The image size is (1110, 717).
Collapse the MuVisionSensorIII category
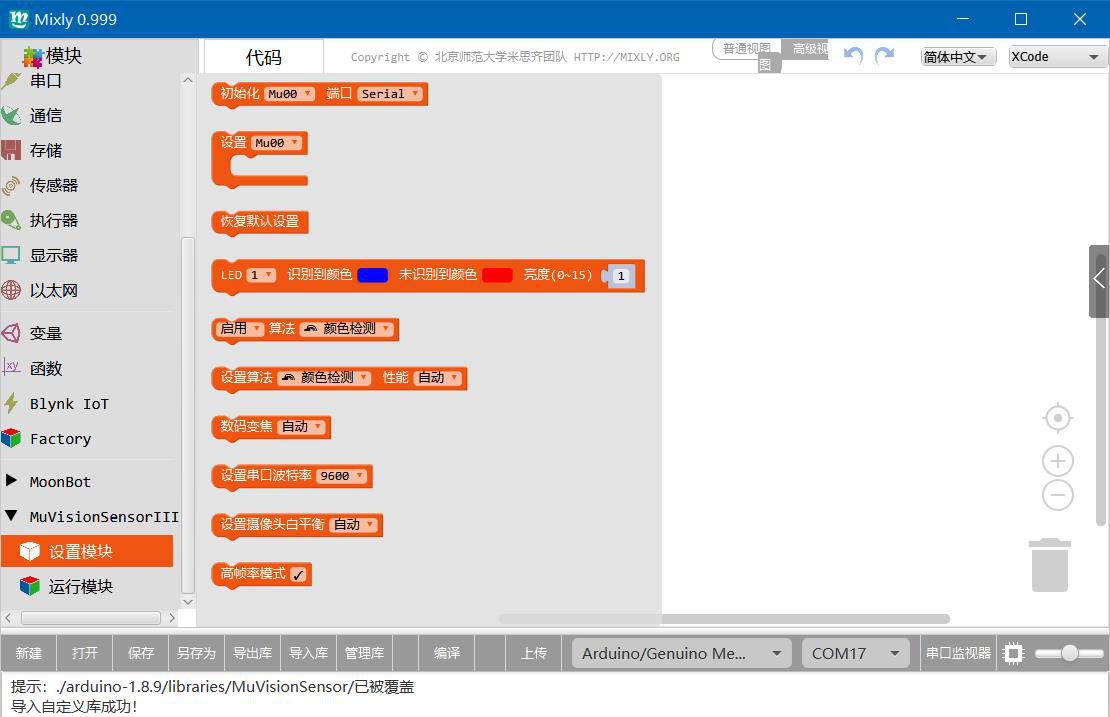11,515
